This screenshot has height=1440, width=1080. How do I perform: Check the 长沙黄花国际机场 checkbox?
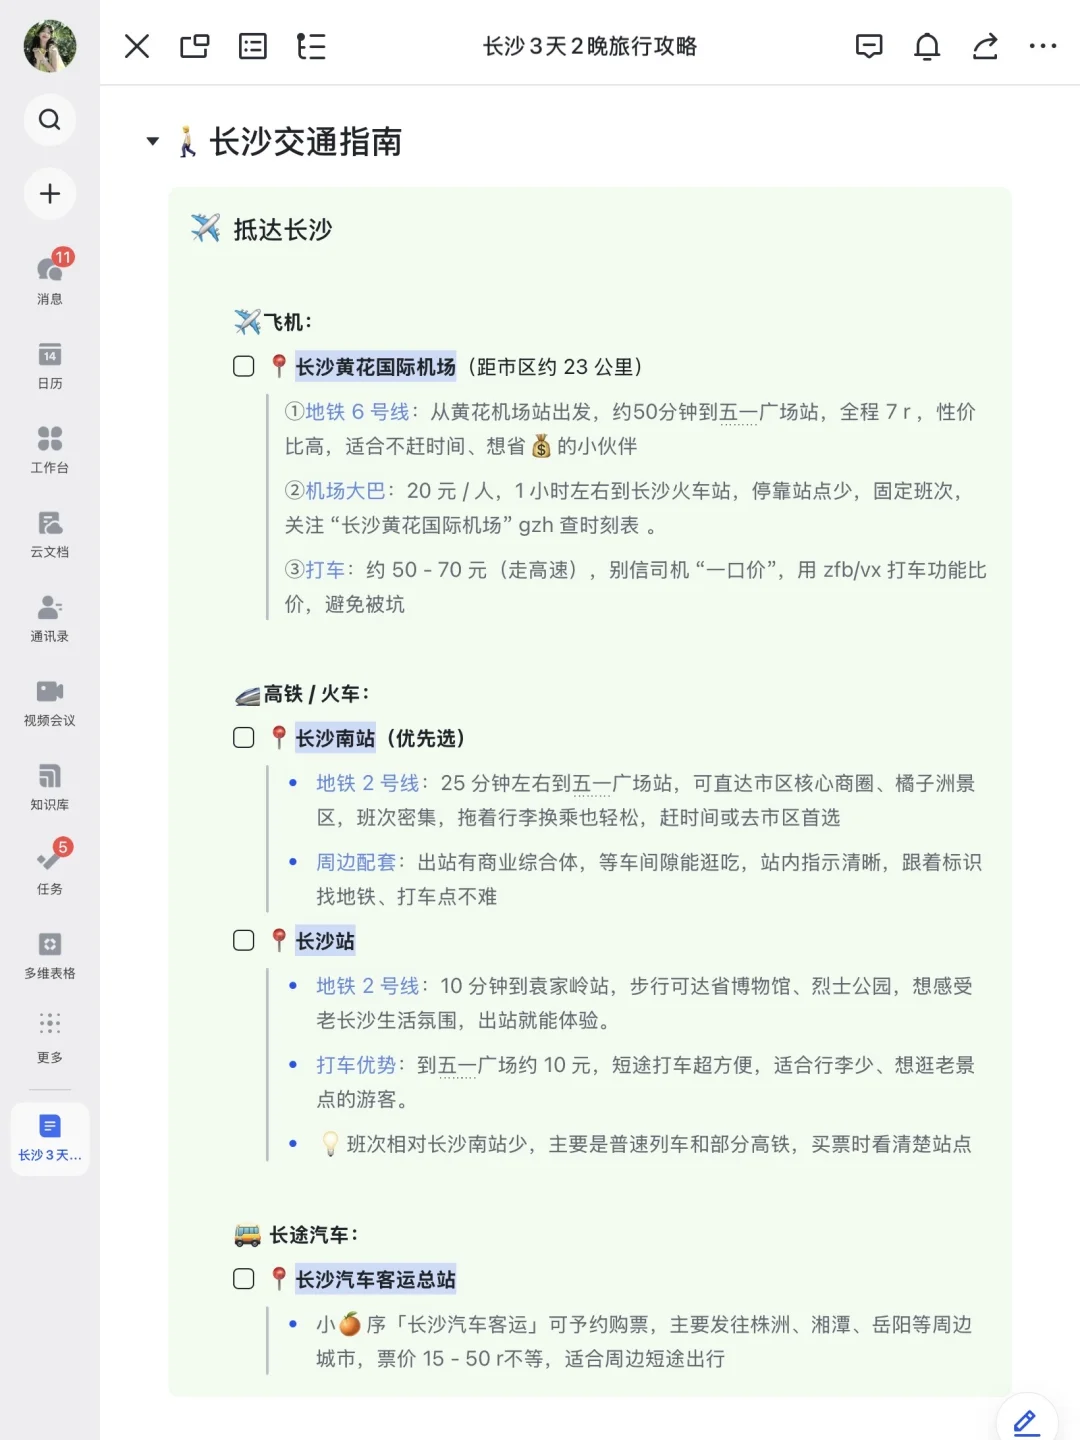coord(244,366)
